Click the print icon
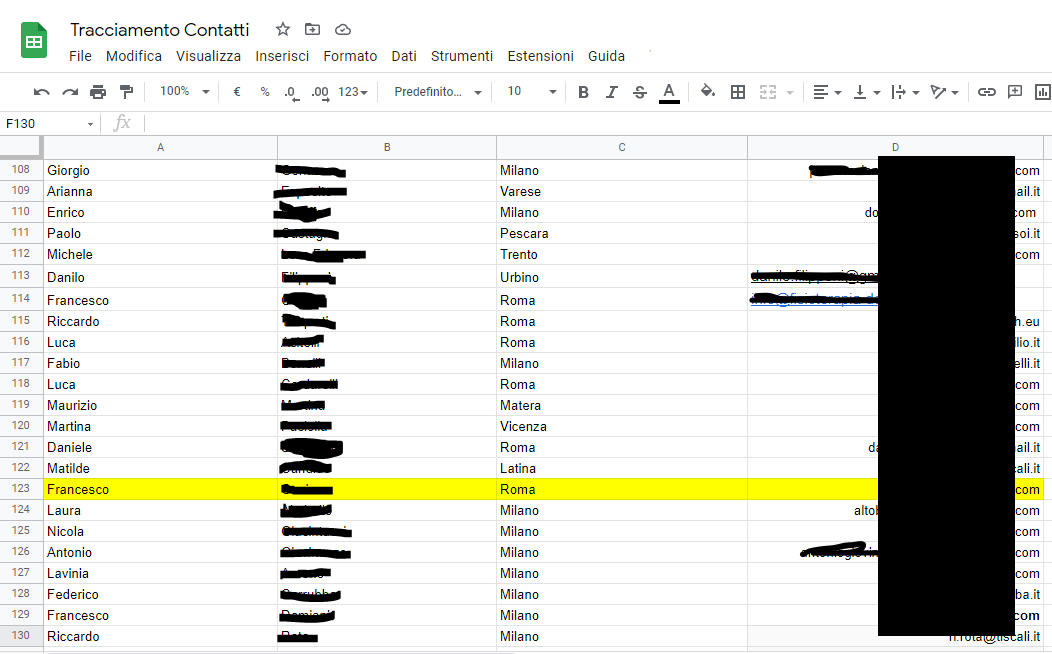The height and width of the screenshot is (654, 1052). pyautogui.click(x=98, y=92)
